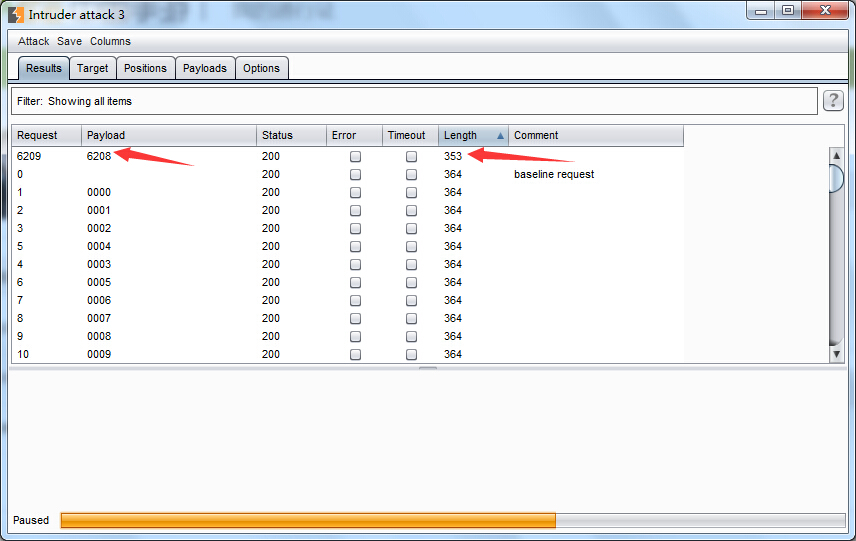The height and width of the screenshot is (541, 856).
Task: Open the Attack menu
Action: coord(33,41)
